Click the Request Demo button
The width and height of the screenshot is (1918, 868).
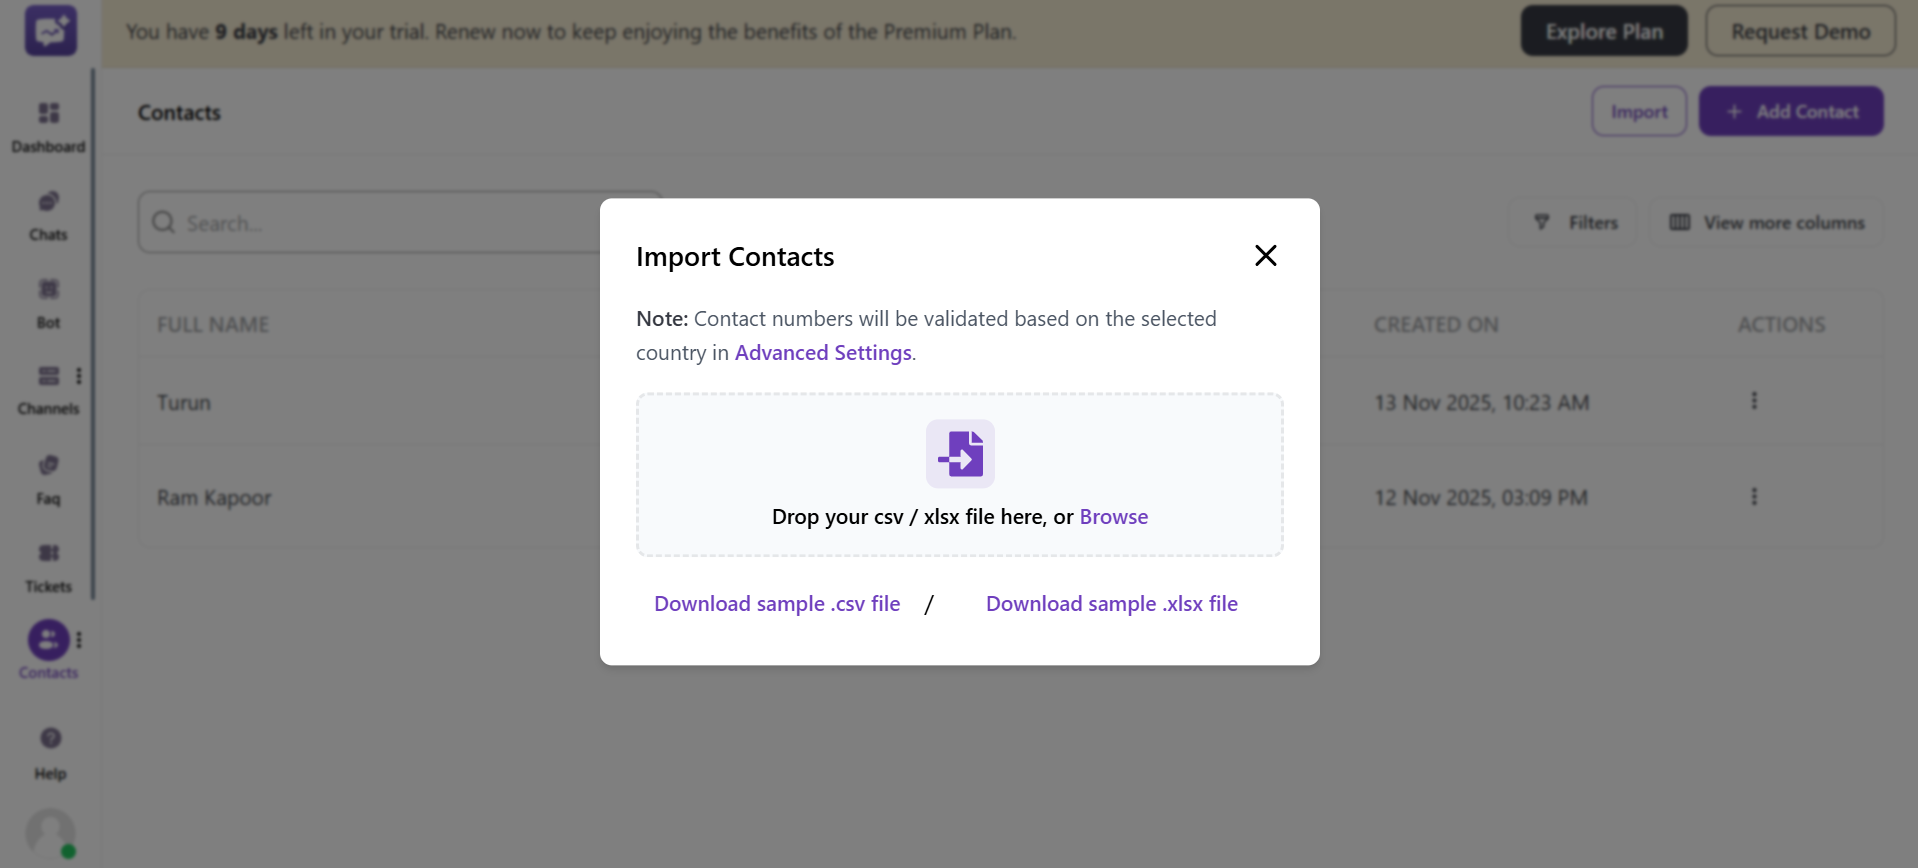pos(1799,31)
